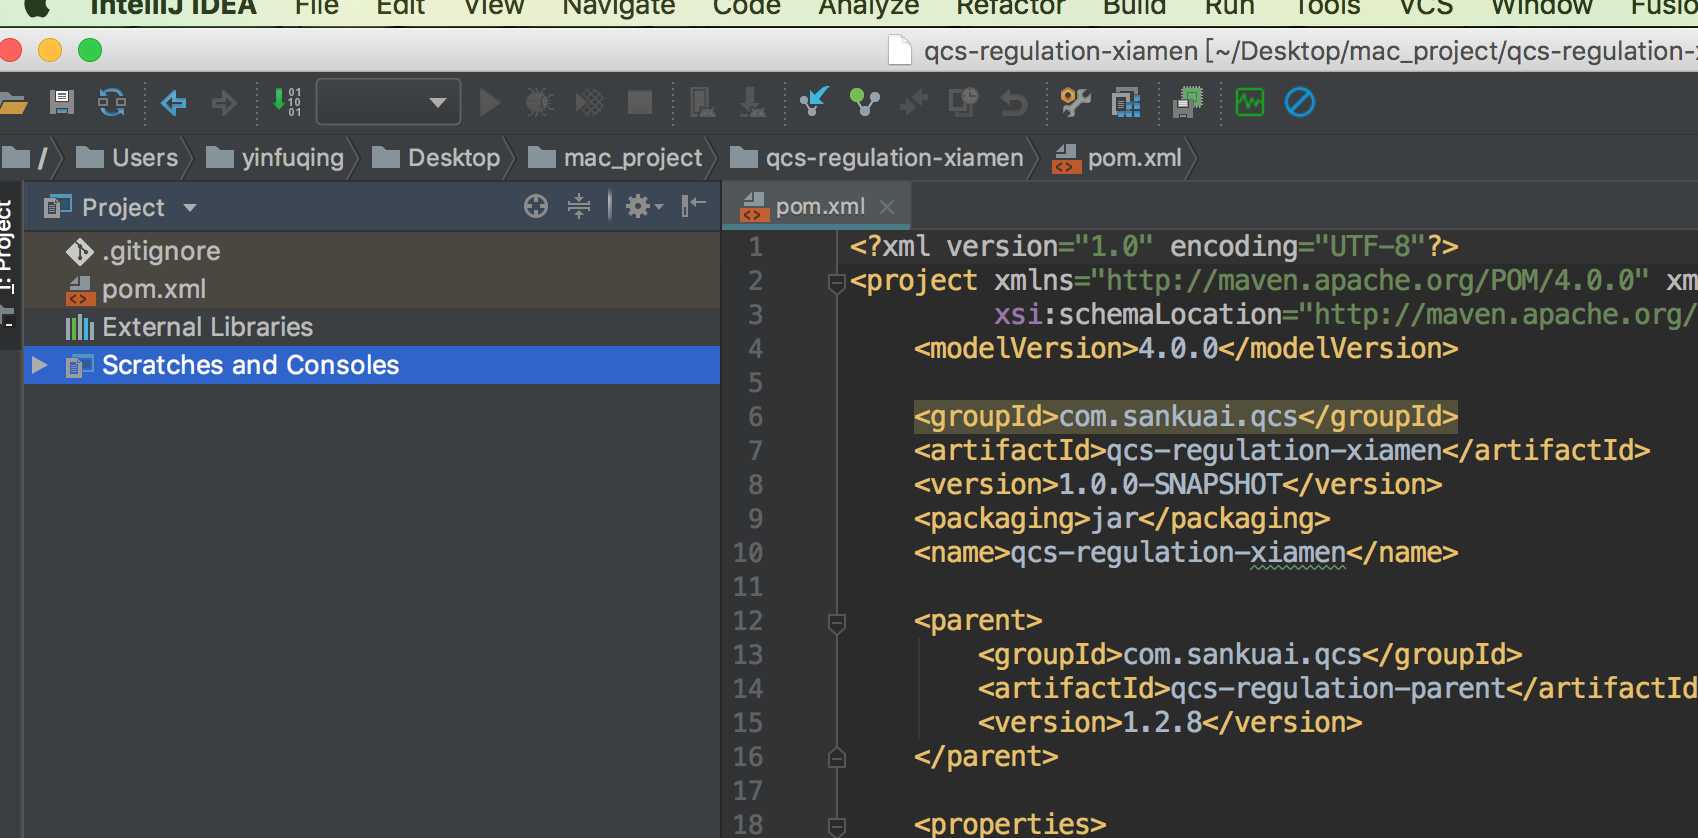
Task: Click the pom.xml breadcrumb
Action: point(1117,158)
